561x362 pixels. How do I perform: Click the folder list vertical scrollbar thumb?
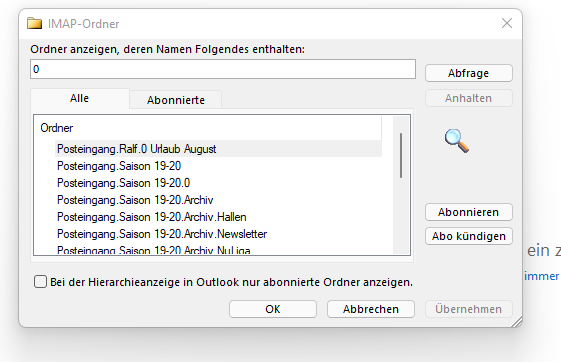coord(401,155)
